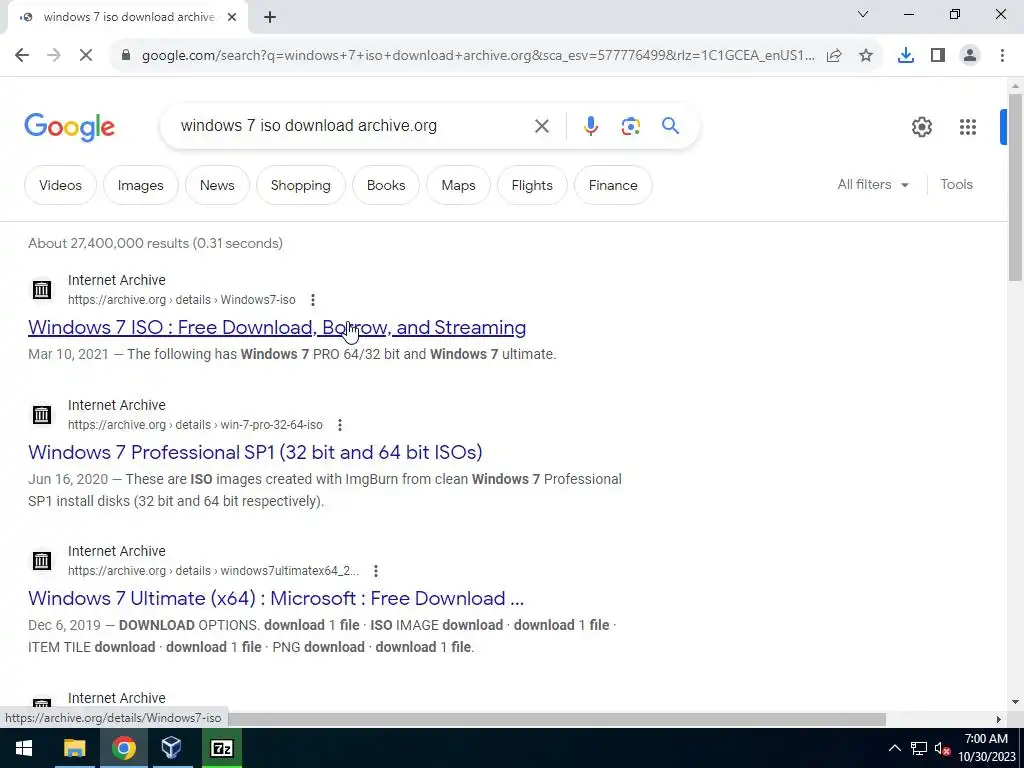This screenshot has height=768, width=1024.
Task: Stop loading the page with X button
Action: click(86, 56)
